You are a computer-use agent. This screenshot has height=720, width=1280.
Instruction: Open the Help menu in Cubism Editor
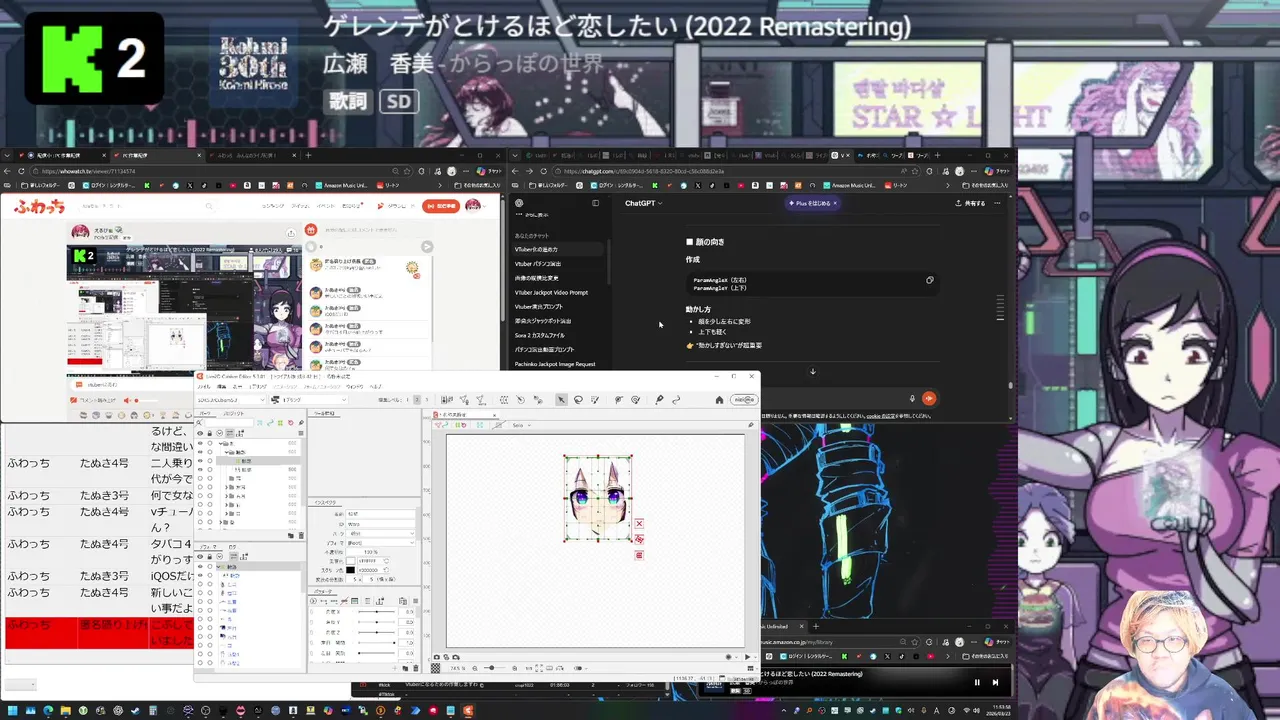[x=375, y=386]
